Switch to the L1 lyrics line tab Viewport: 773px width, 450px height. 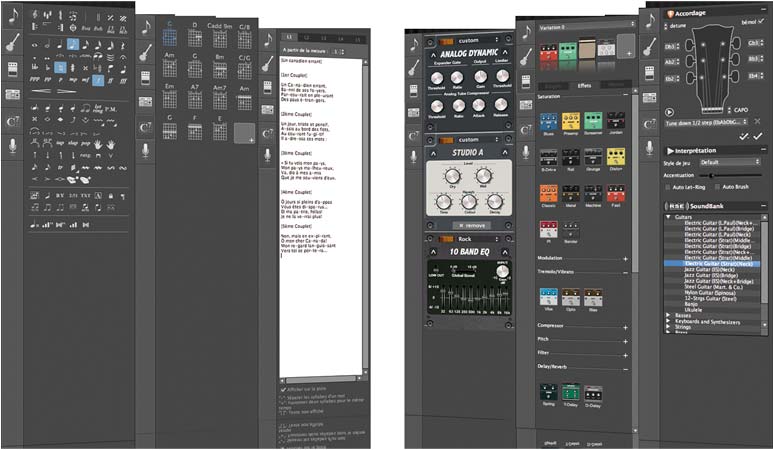289,37
